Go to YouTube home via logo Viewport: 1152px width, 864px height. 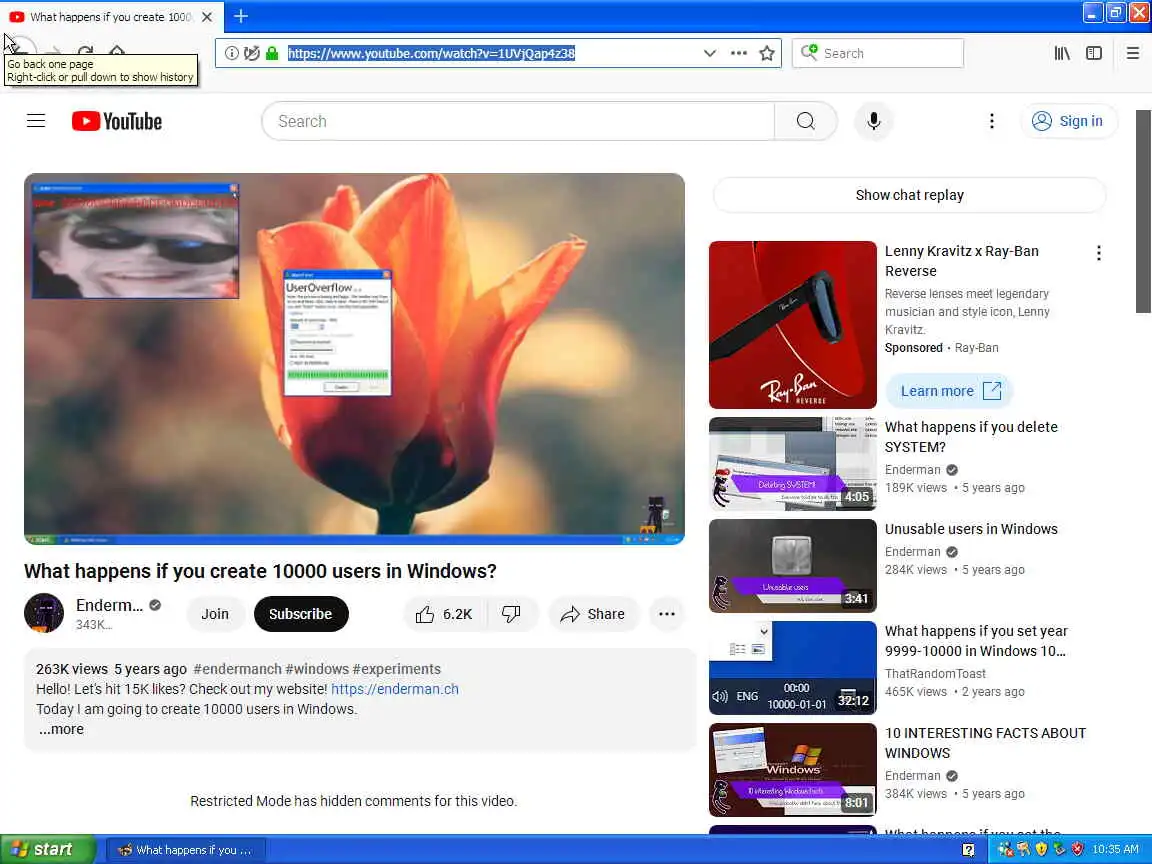(x=117, y=121)
